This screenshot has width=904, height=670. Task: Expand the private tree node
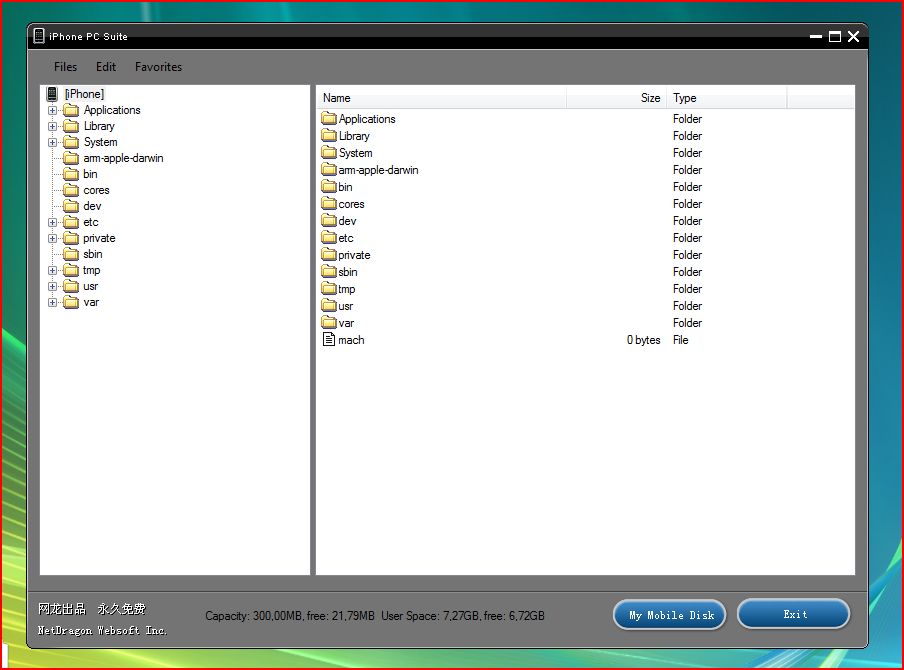click(x=52, y=238)
